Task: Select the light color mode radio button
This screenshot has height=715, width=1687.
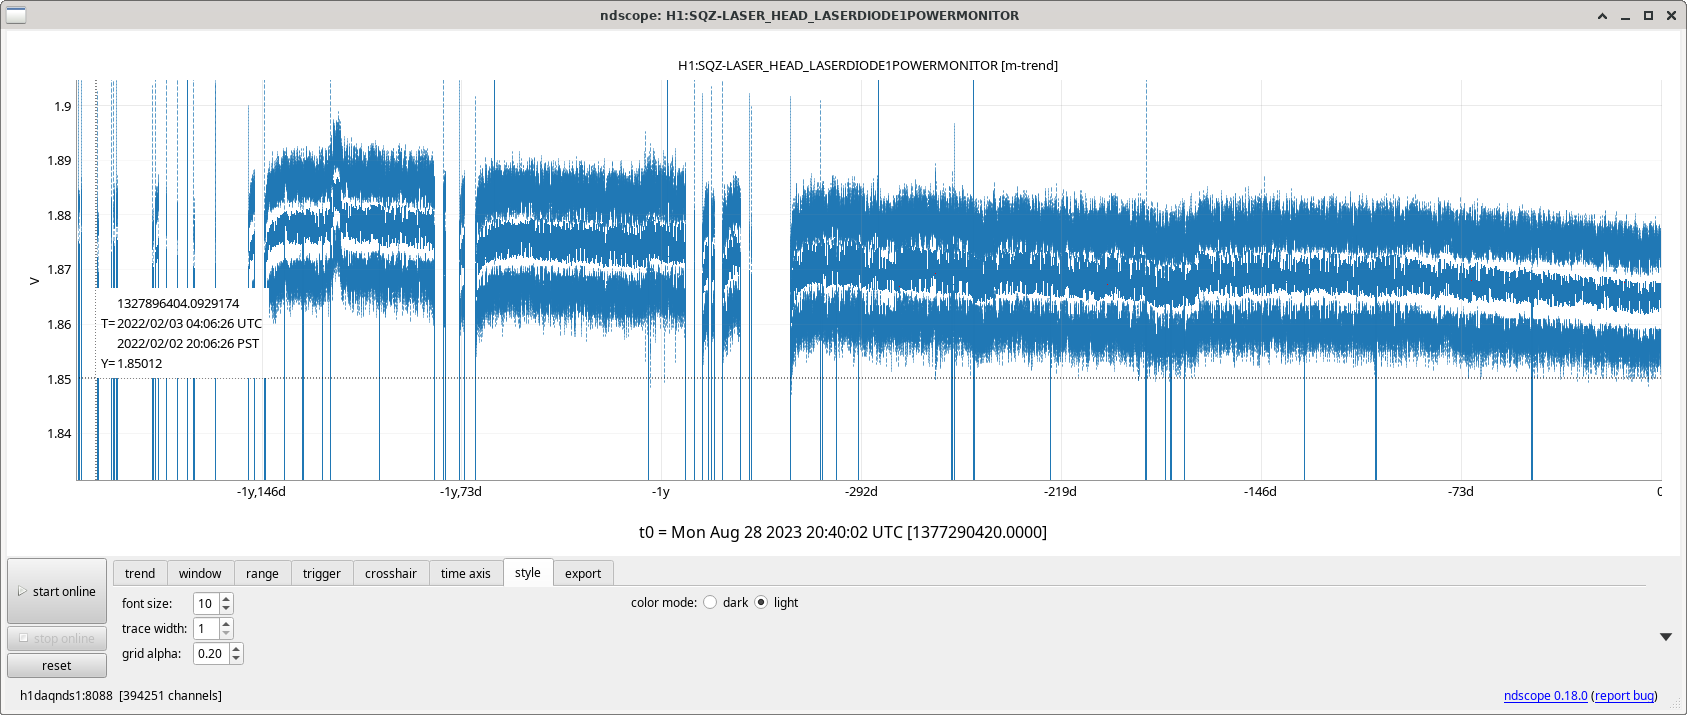Action: click(x=761, y=602)
